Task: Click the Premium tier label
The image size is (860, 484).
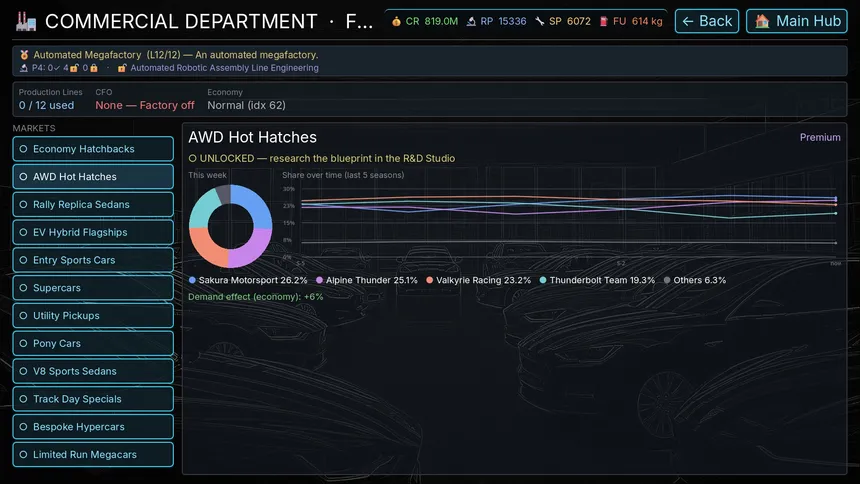Action: coord(820,137)
